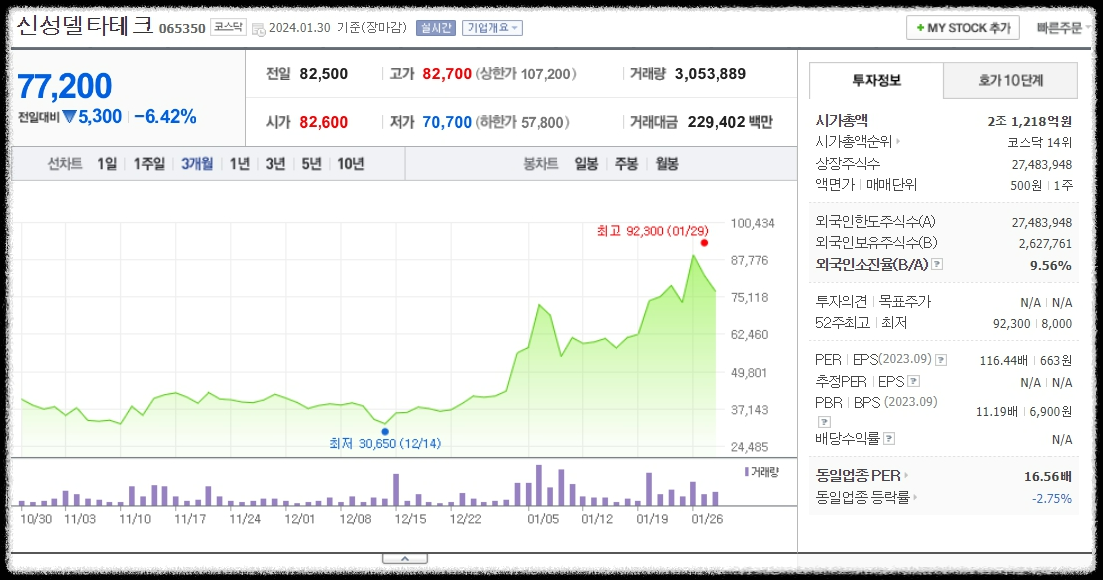Click the 동일업종 등락률 value -2.75%
This screenshot has height=580, width=1103.
point(1052,498)
